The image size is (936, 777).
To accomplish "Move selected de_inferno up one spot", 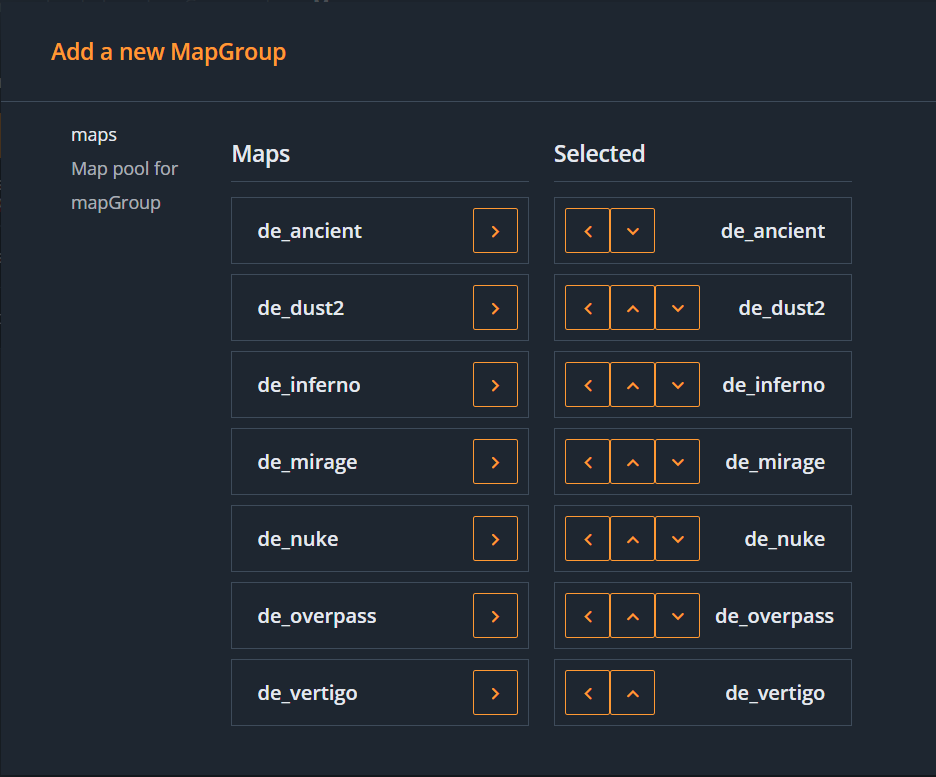I will pos(632,385).
